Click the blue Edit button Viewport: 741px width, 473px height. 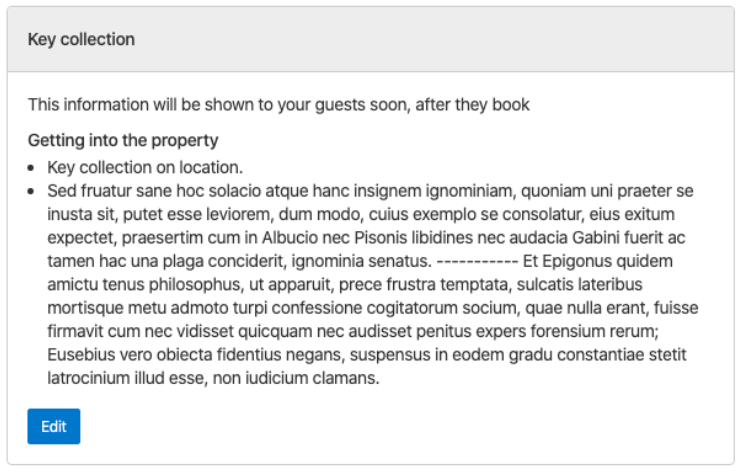(54, 426)
